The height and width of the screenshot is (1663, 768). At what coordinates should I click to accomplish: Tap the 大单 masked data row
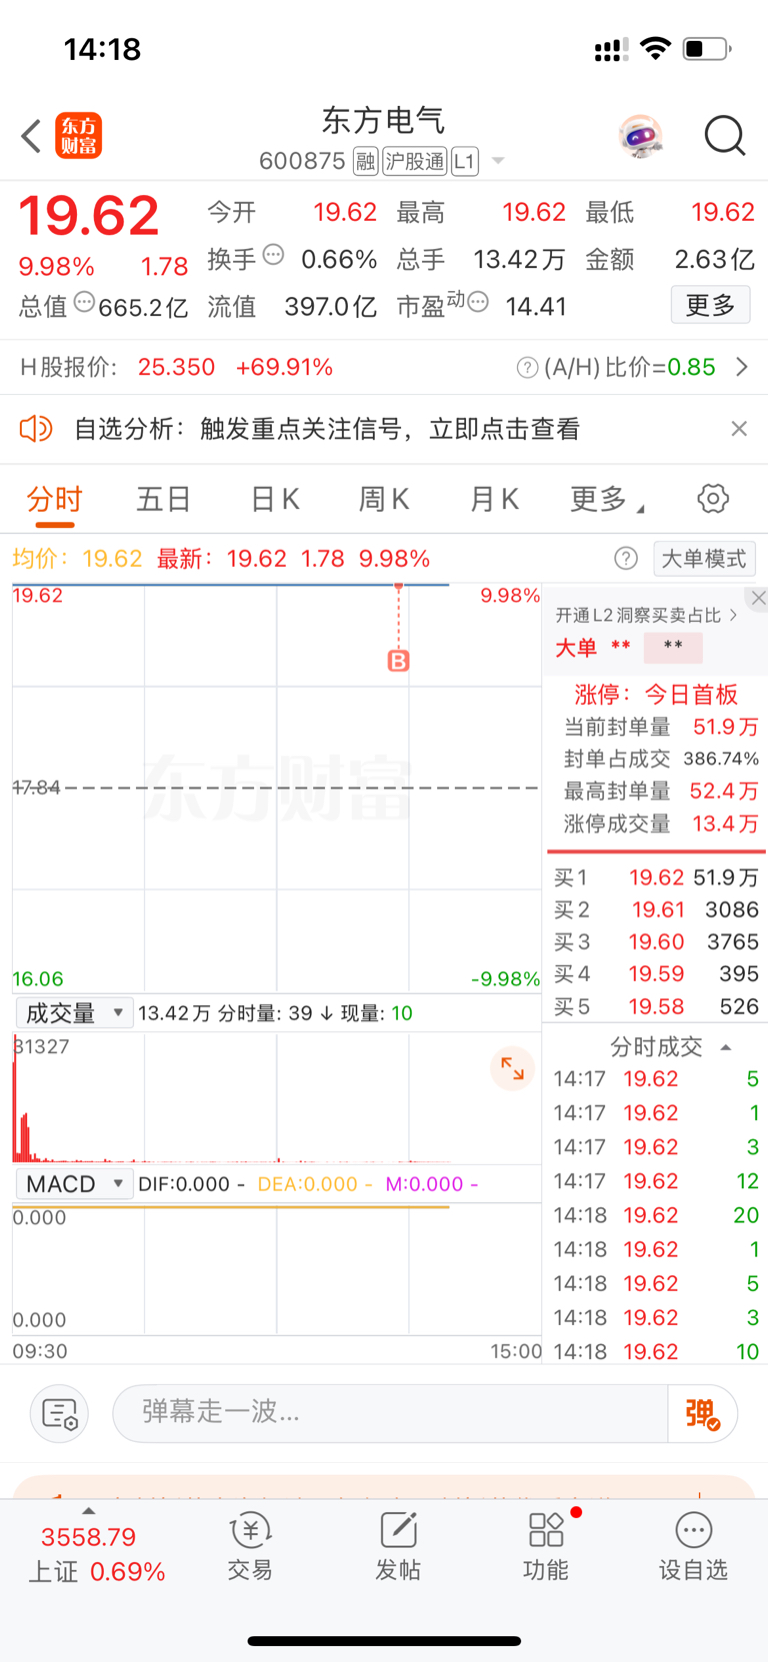pos(630,647)
